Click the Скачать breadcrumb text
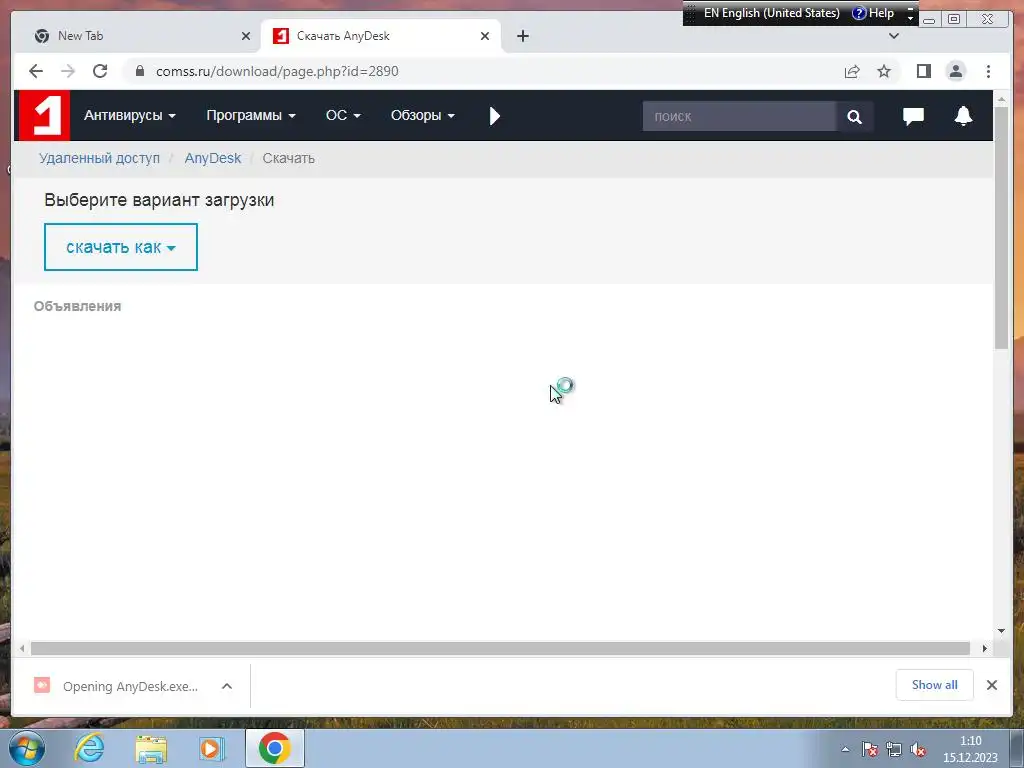This screenshot has height=768, width=1024. [x=289, y=158]
